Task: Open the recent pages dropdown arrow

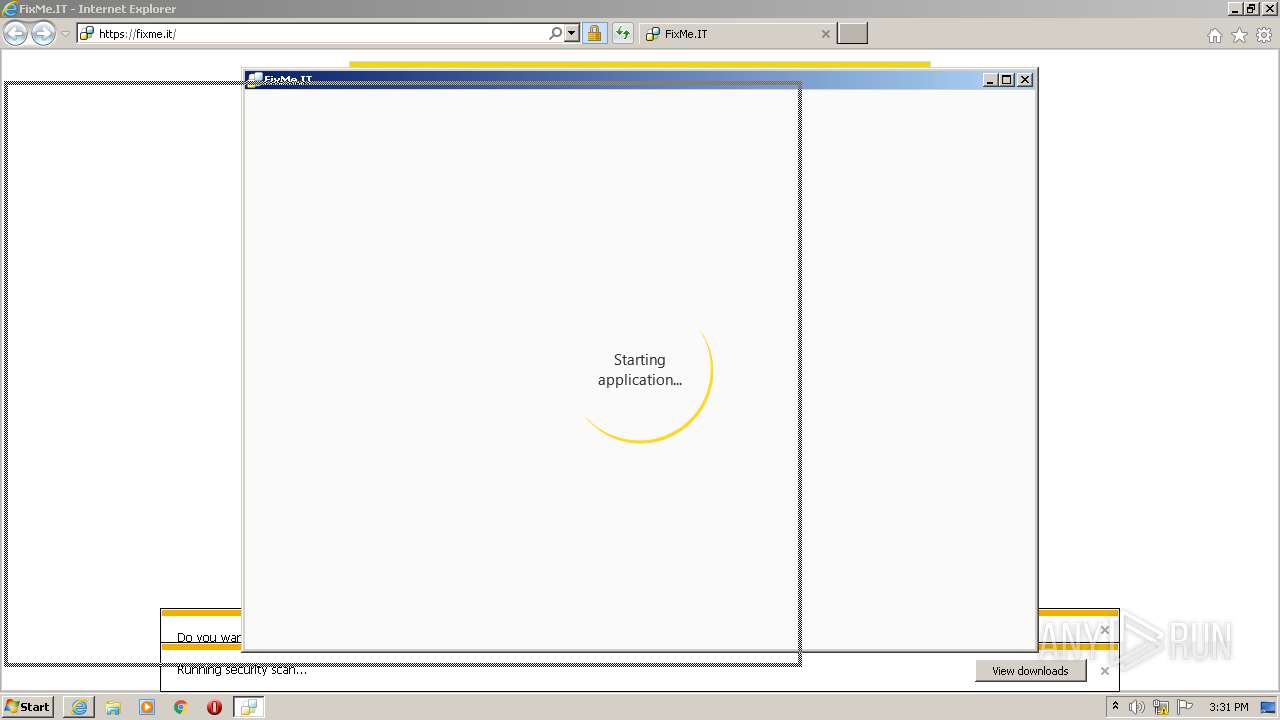Action: 65,34
